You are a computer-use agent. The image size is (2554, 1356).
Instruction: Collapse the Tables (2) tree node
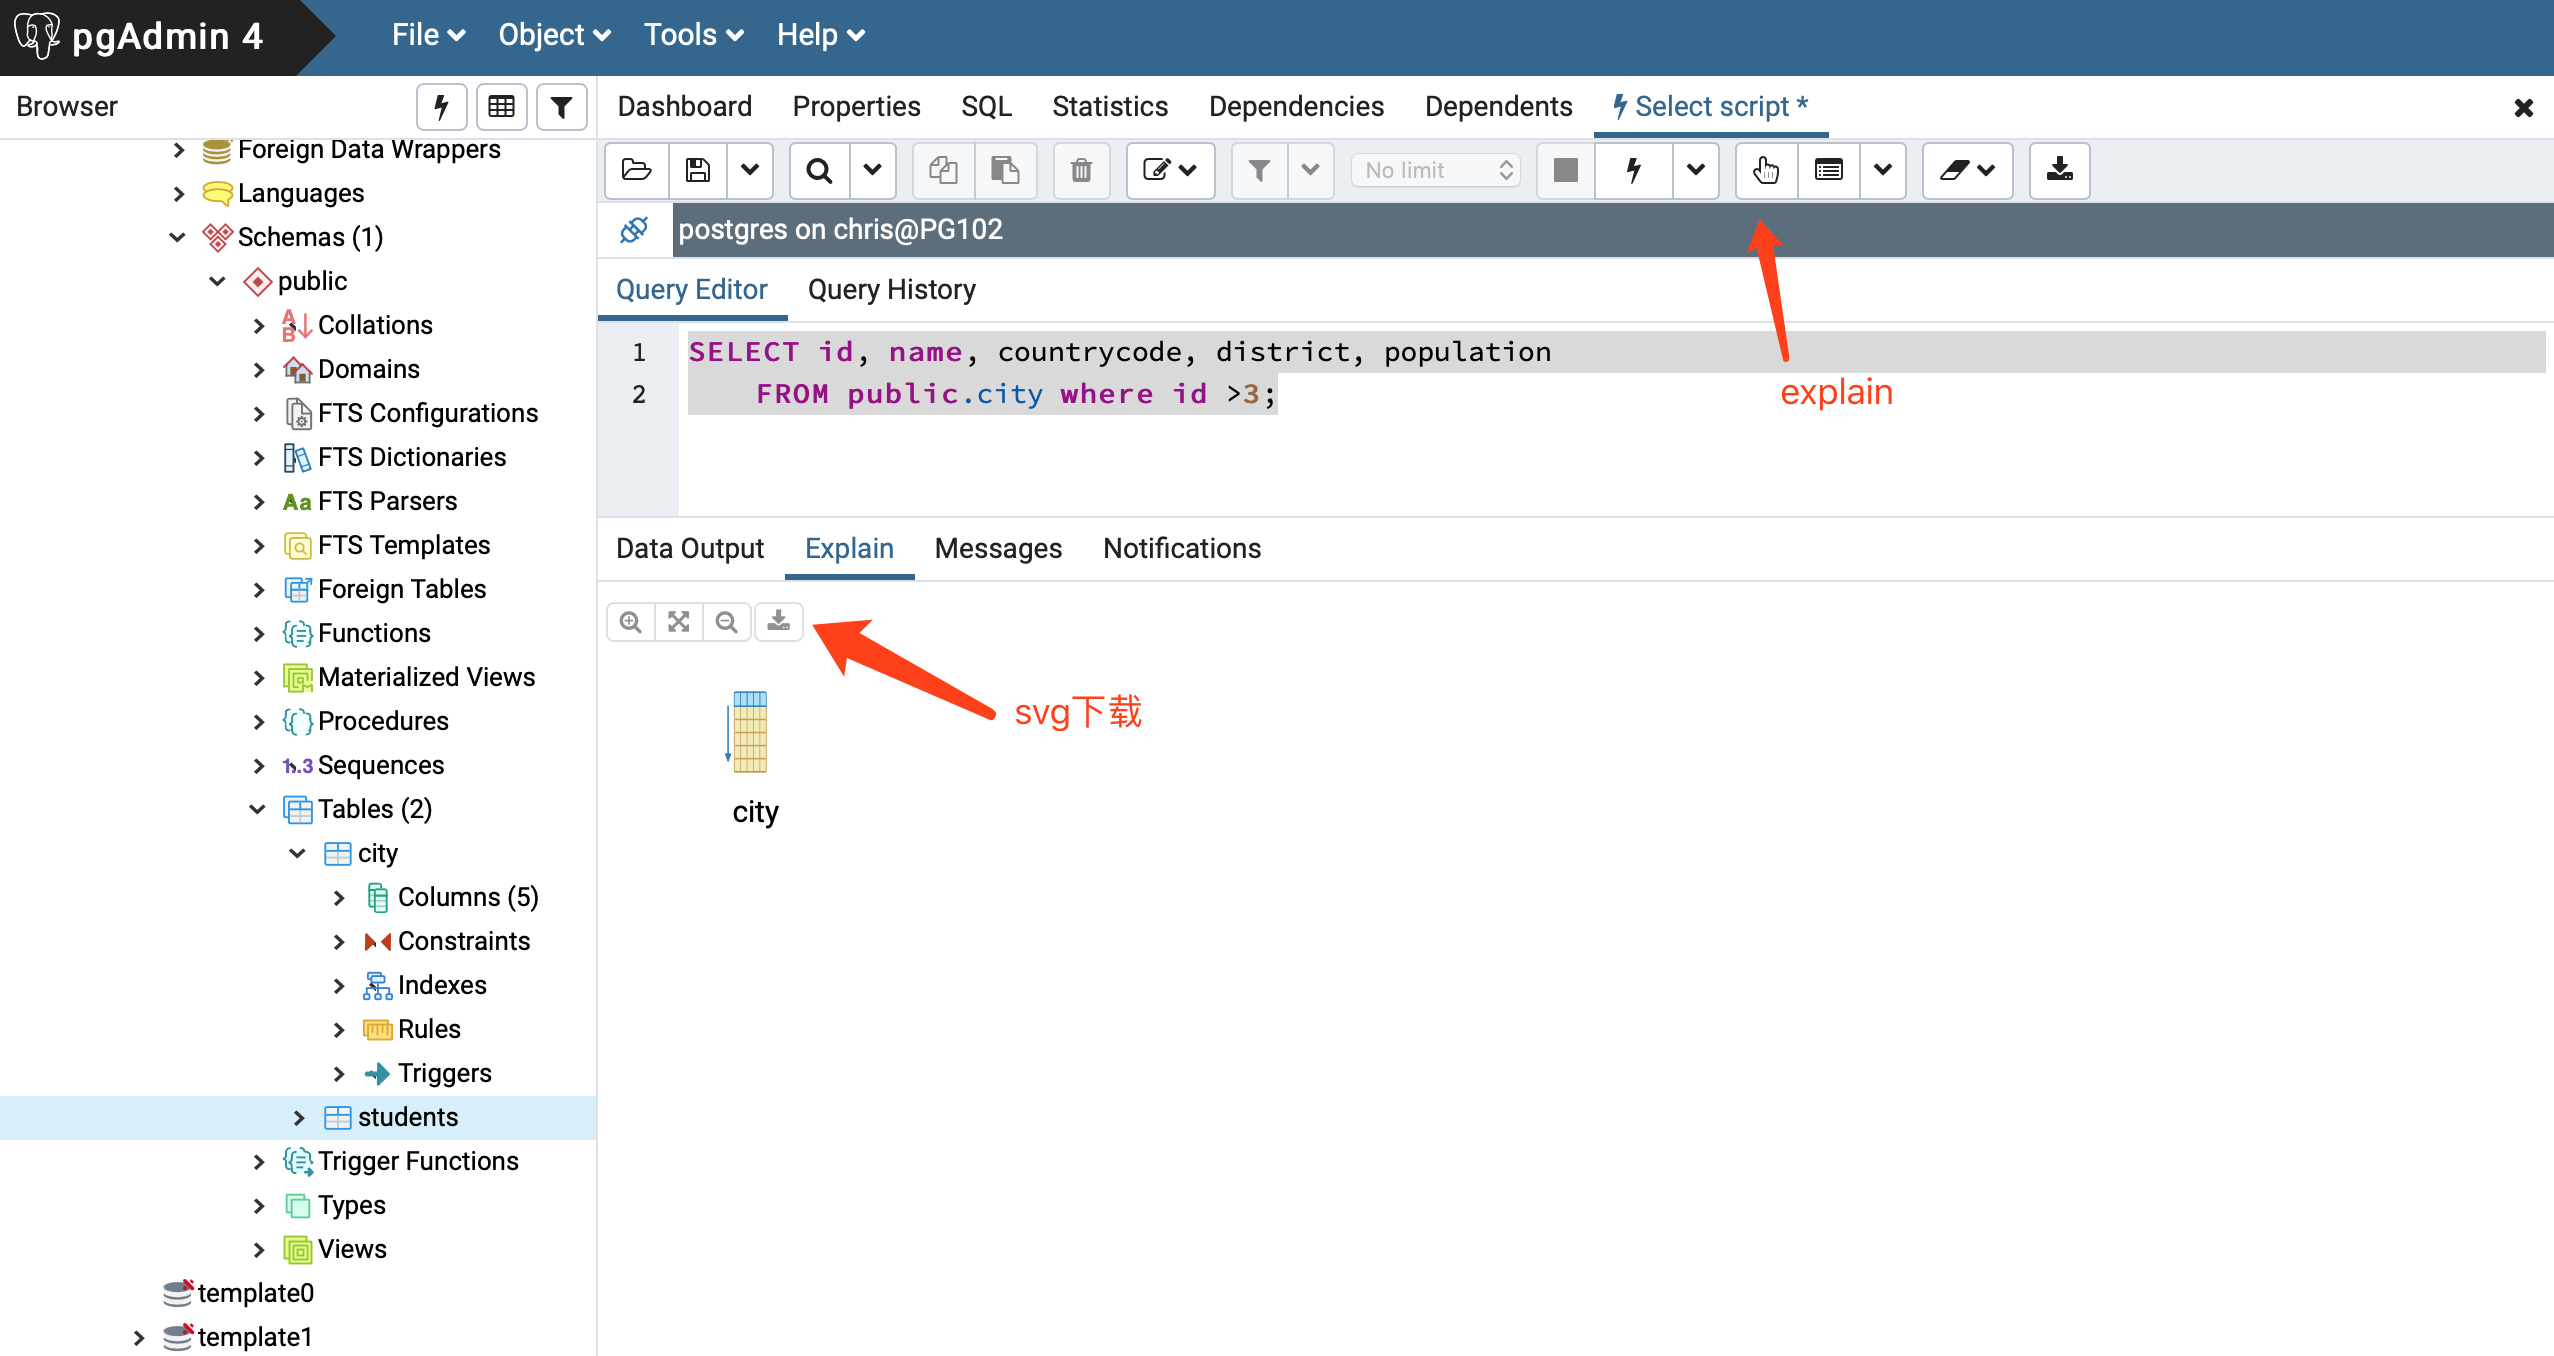[258, 809]
